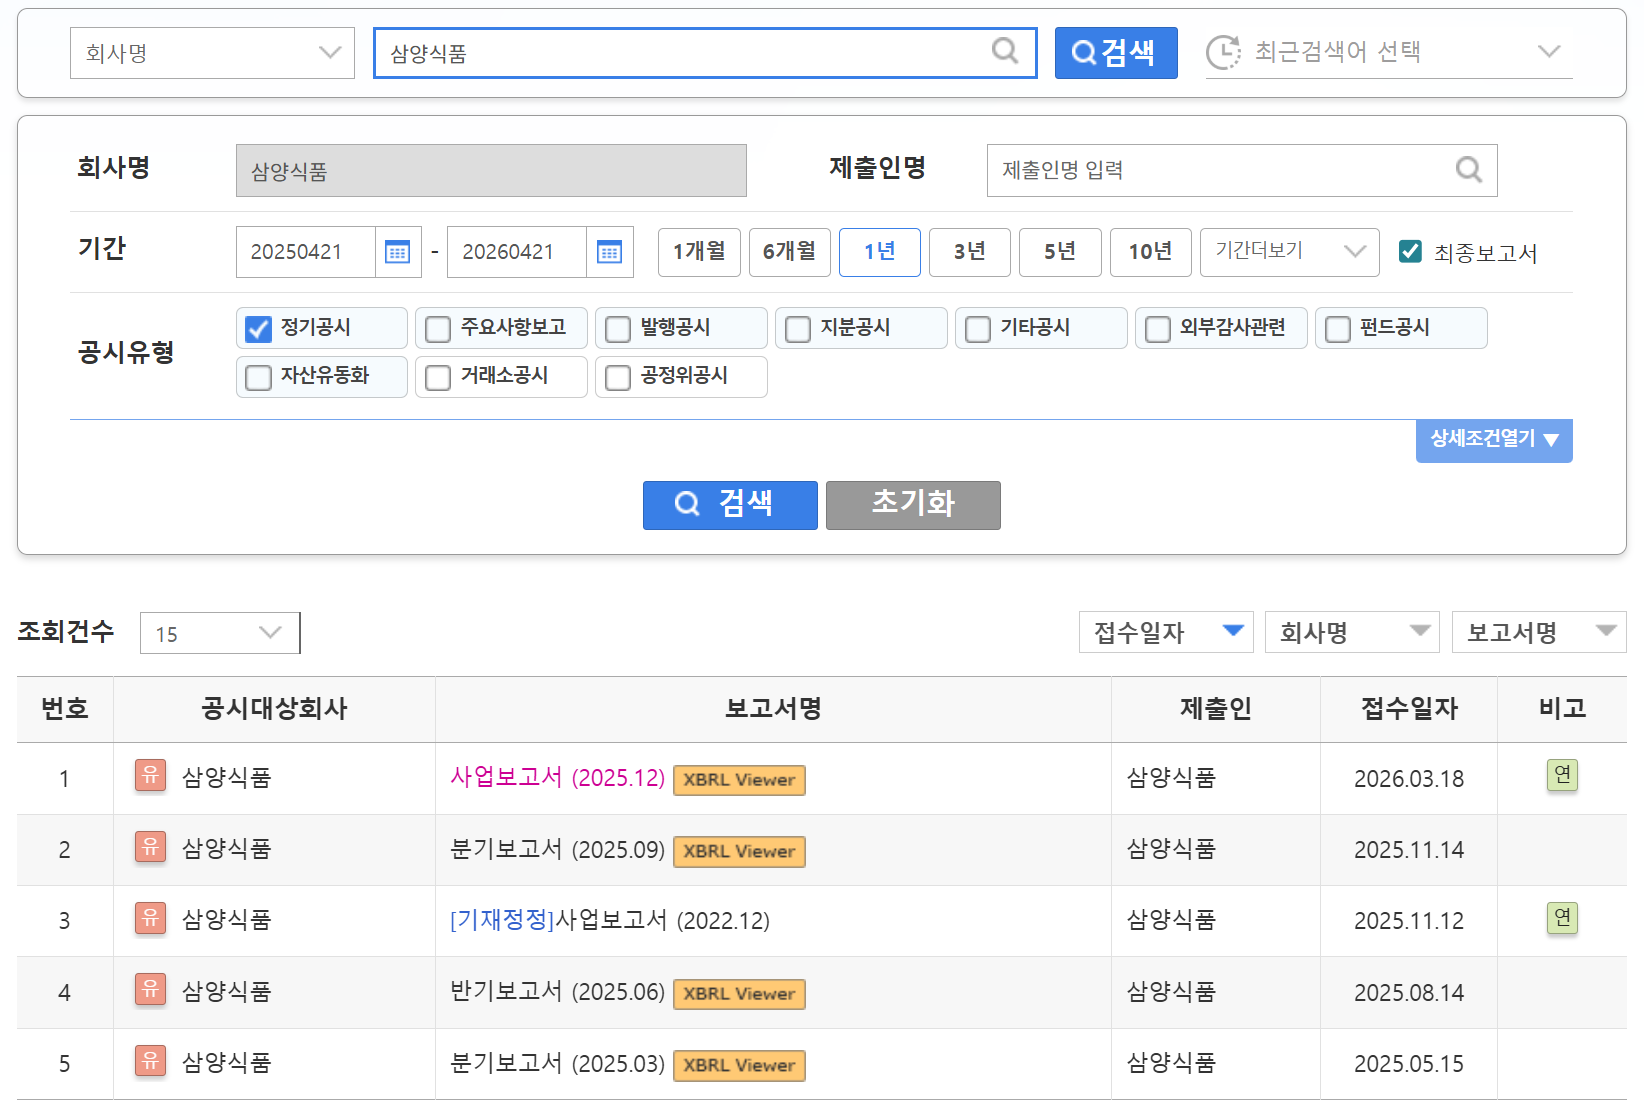Open 분기보고서 (2025.09) report link
This screenshot has width=1644, height=1112.
[x=557, y=849]
